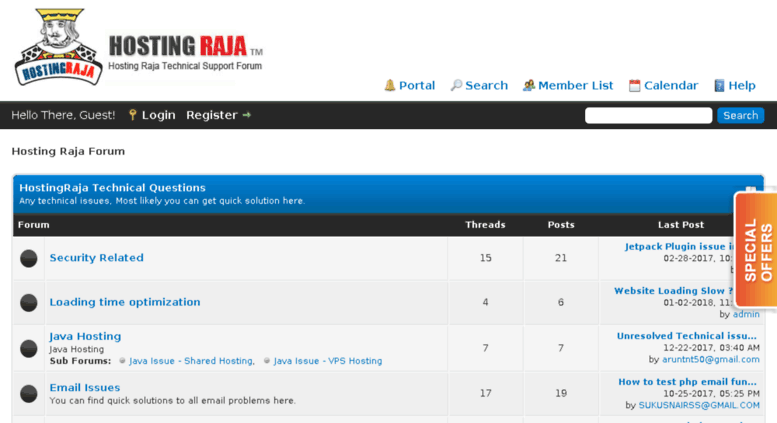This screenshot has height=423, width=777.
Task: Click the Hosting Raja Forum breadcrumb
Action: [68, 152]
